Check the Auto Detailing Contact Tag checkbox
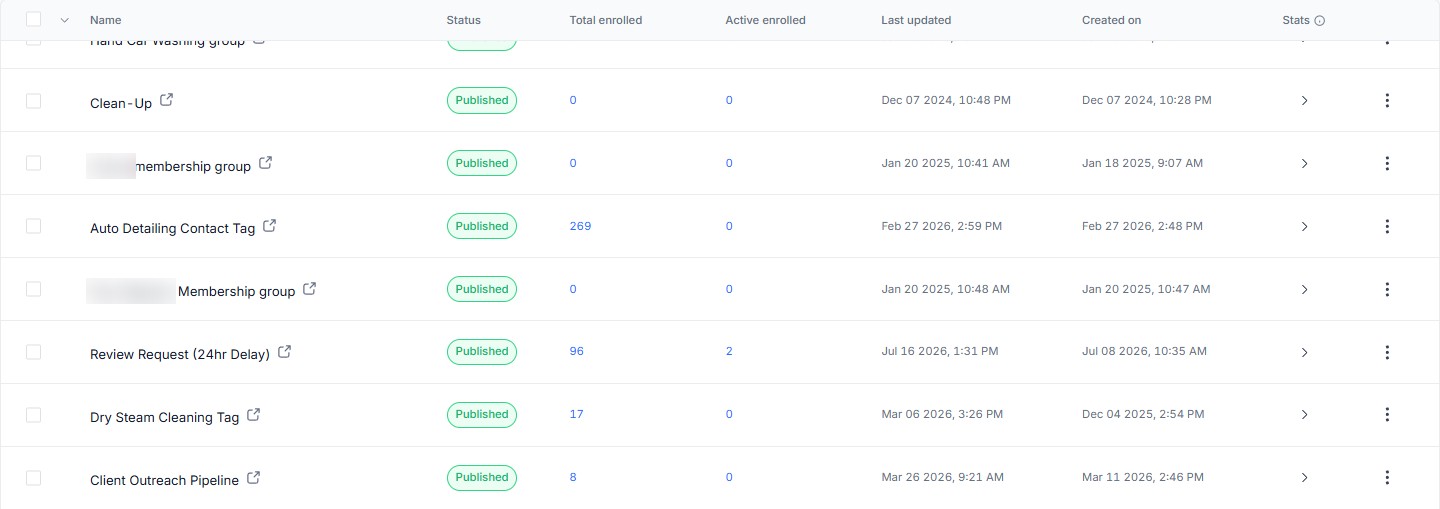Image resolution: width=1440 pixels, height=509 pixels. [34, 227]
